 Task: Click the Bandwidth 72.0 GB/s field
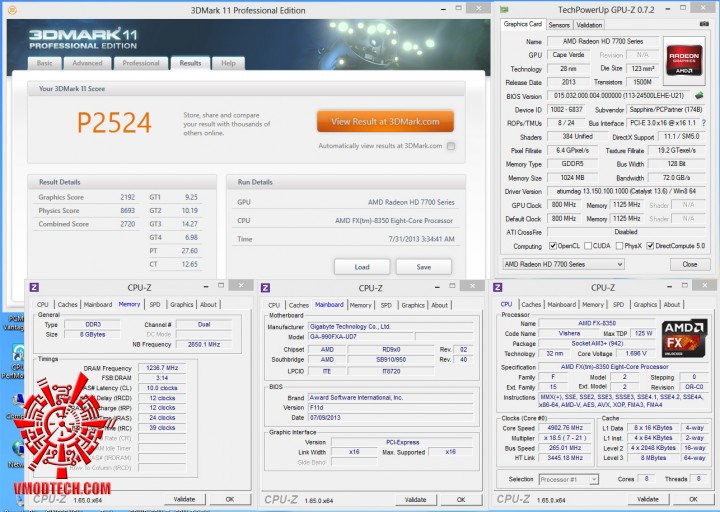point(676,178)
